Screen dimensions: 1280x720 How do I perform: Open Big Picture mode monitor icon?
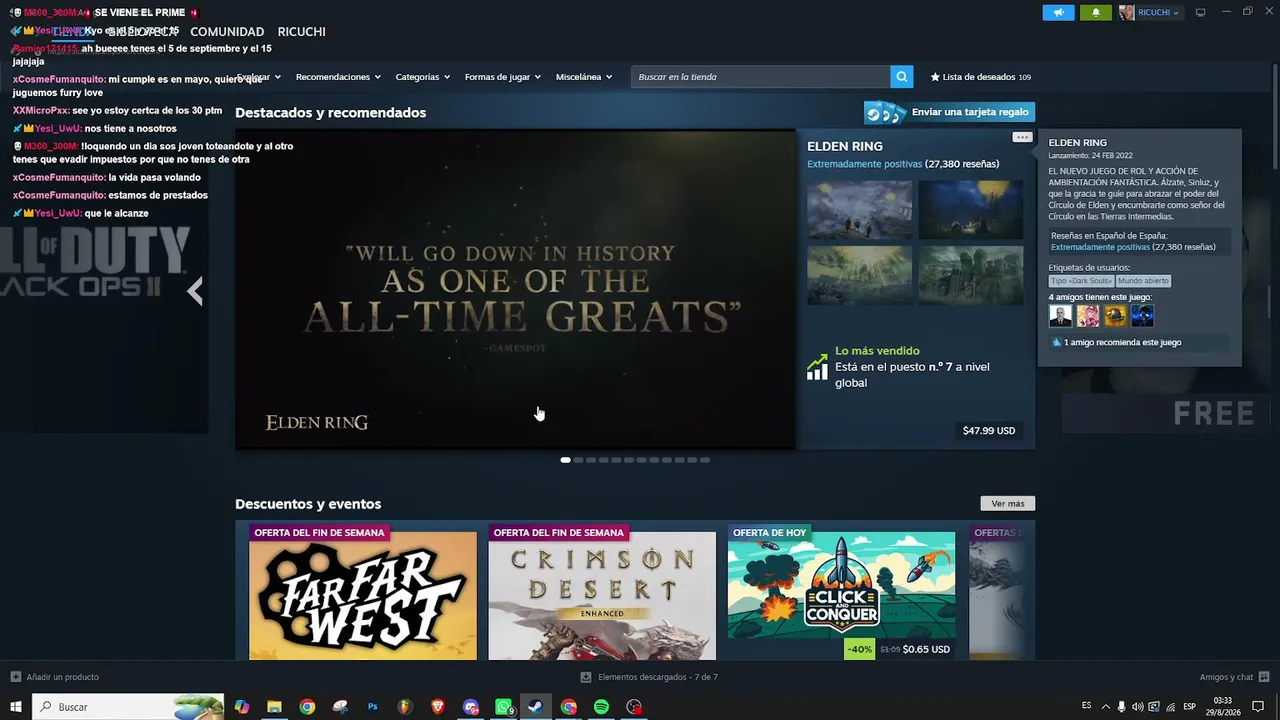coord(1200,12)
